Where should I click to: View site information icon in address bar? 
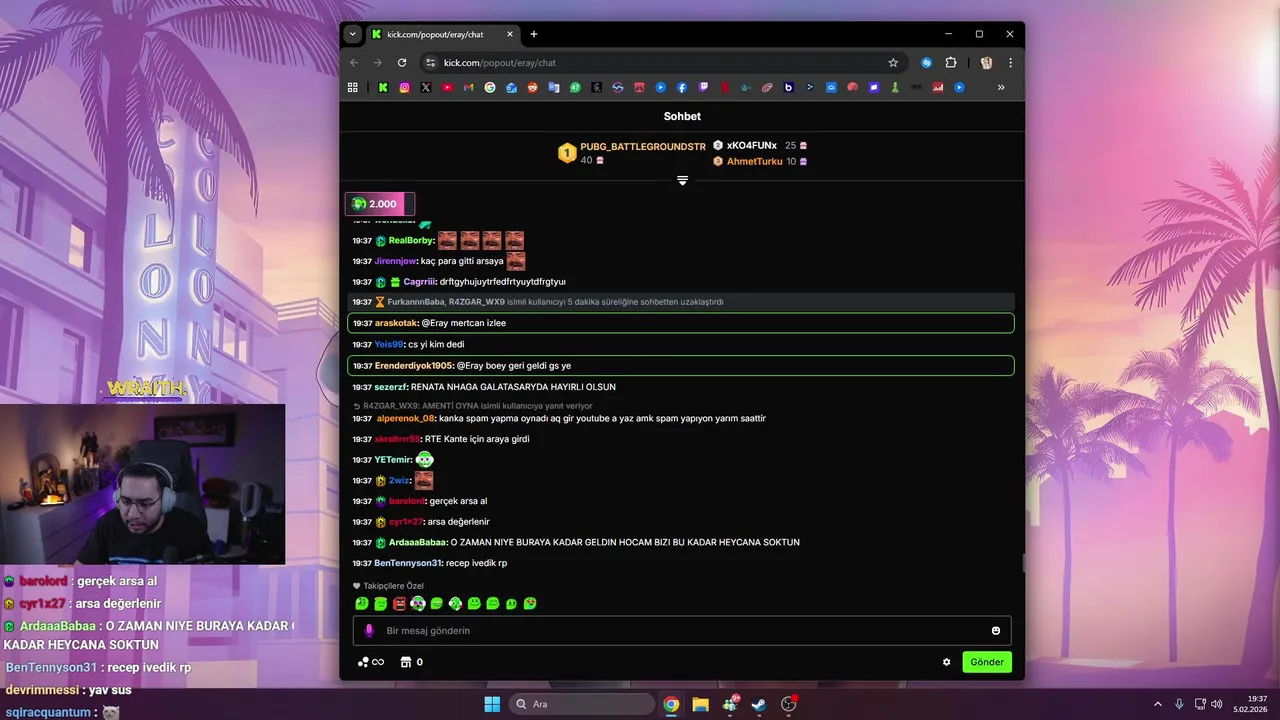(x=431, y=62)
